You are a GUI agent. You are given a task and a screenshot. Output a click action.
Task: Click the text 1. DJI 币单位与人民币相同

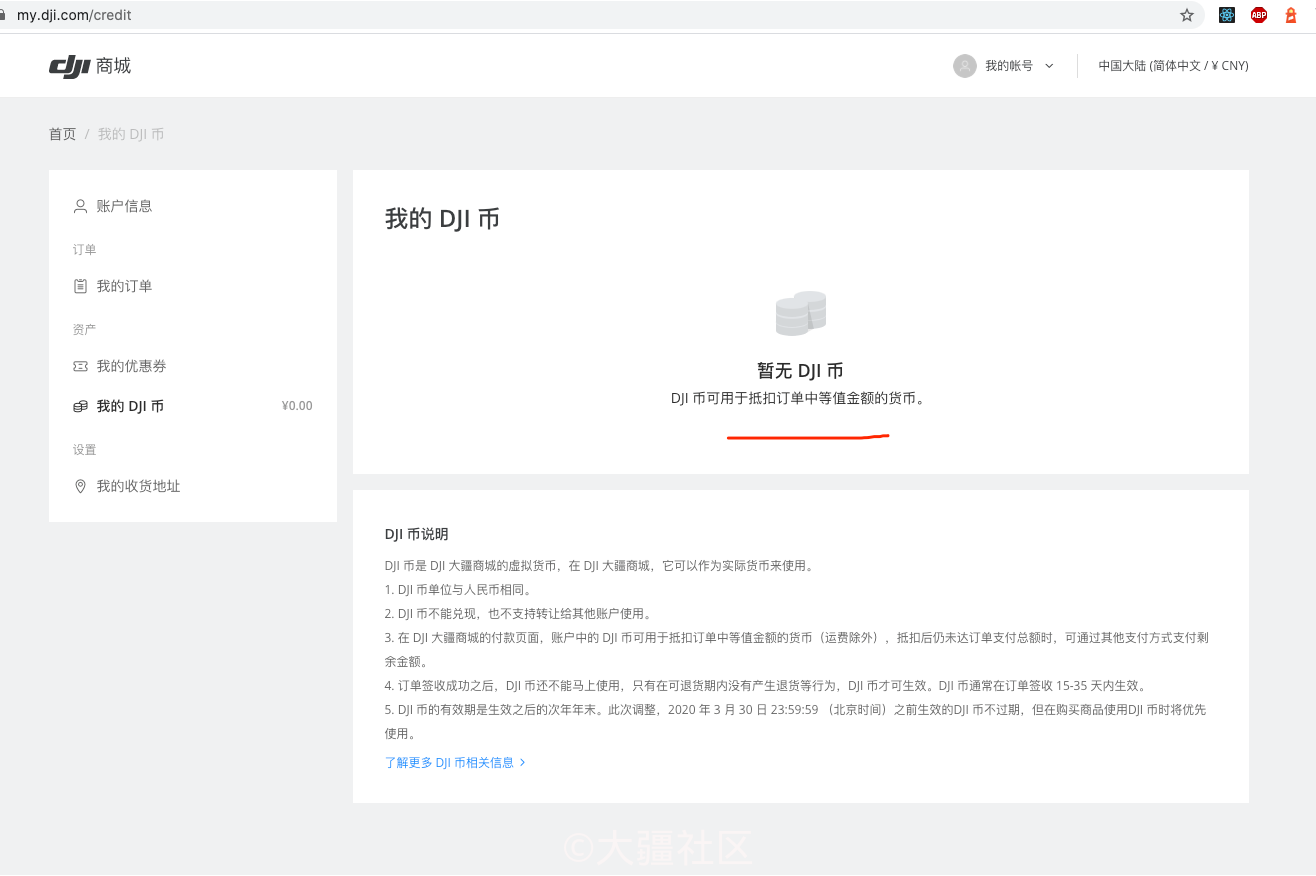tap(459, 589)
